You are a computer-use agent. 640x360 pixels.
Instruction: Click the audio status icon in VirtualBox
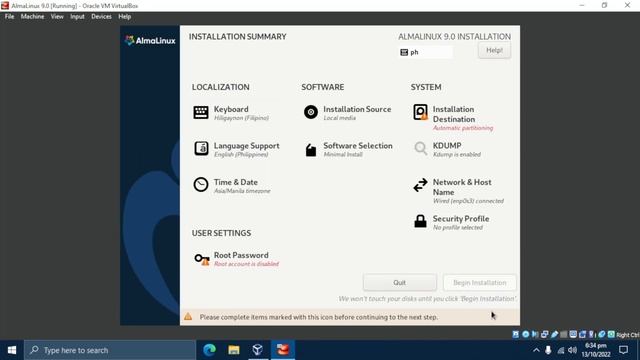tap(535, 334)
